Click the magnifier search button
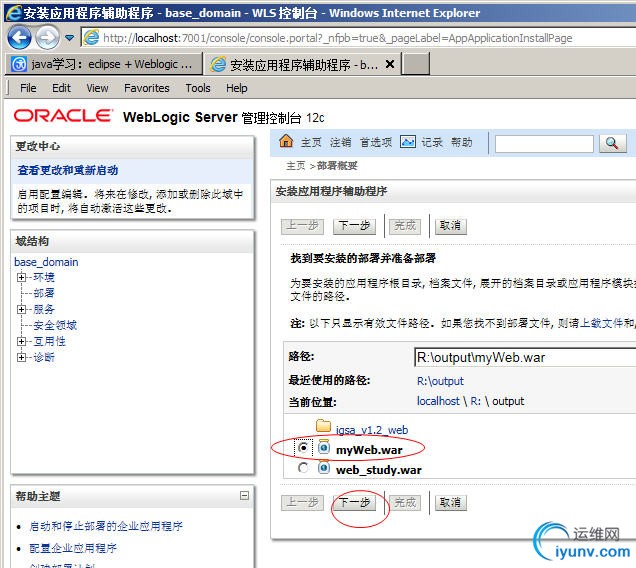Screen dimensions: 636x568 pyautogui.click(x=612, y=143)
